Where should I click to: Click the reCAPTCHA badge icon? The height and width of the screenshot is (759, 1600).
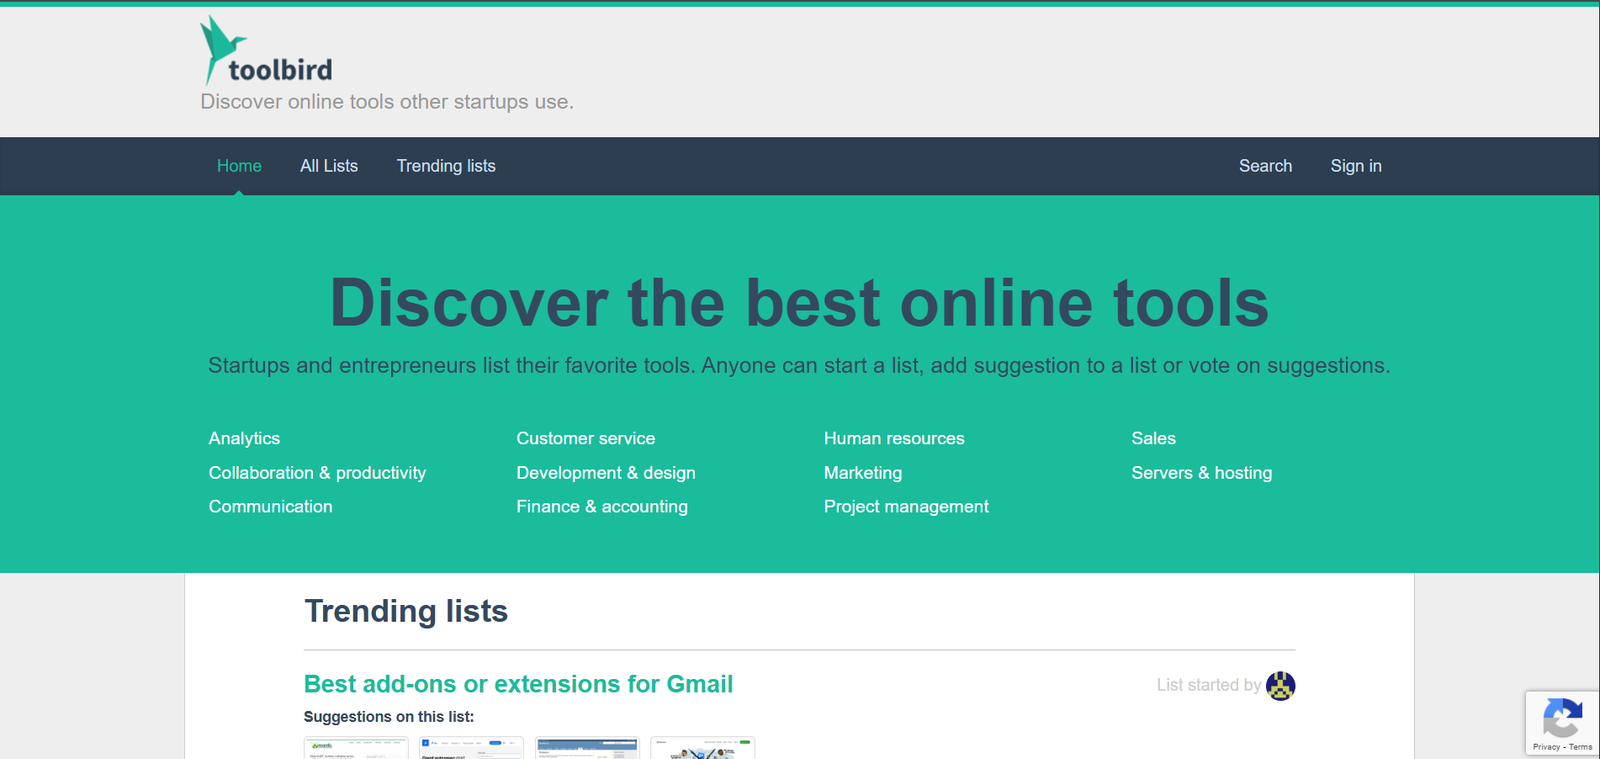coord(1562,717)
